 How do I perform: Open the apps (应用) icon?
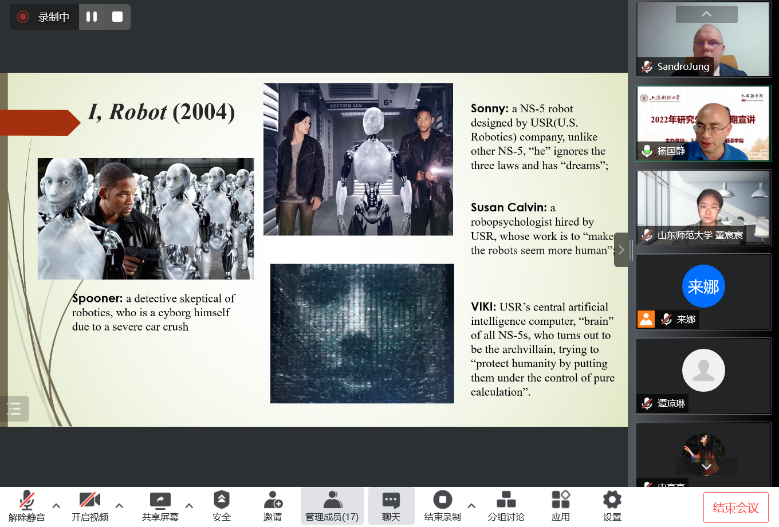pyautogui.click(x=560, y=505)
